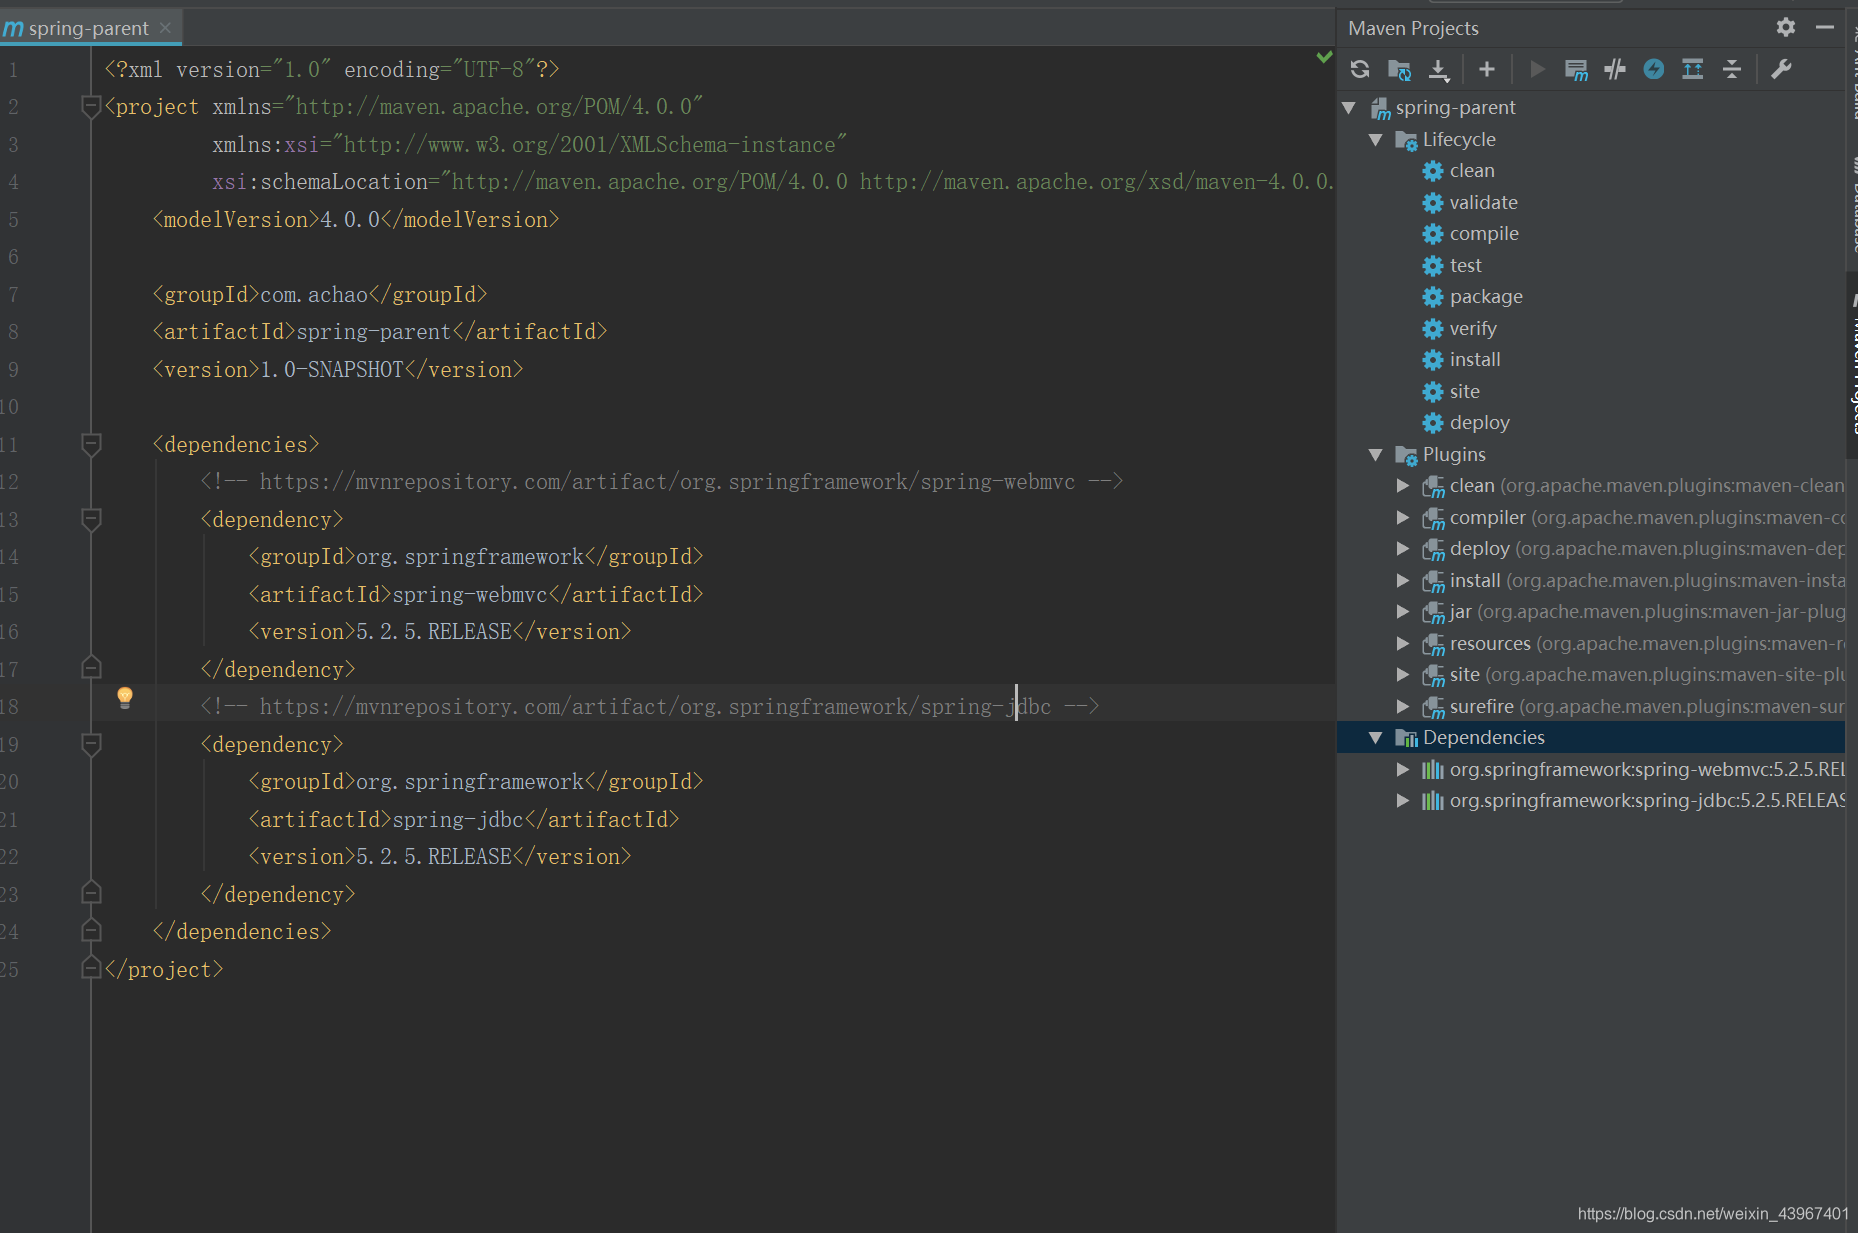Click the Maven Projects panel title
1858x1233 pixels.
[x=1413, y=28]
